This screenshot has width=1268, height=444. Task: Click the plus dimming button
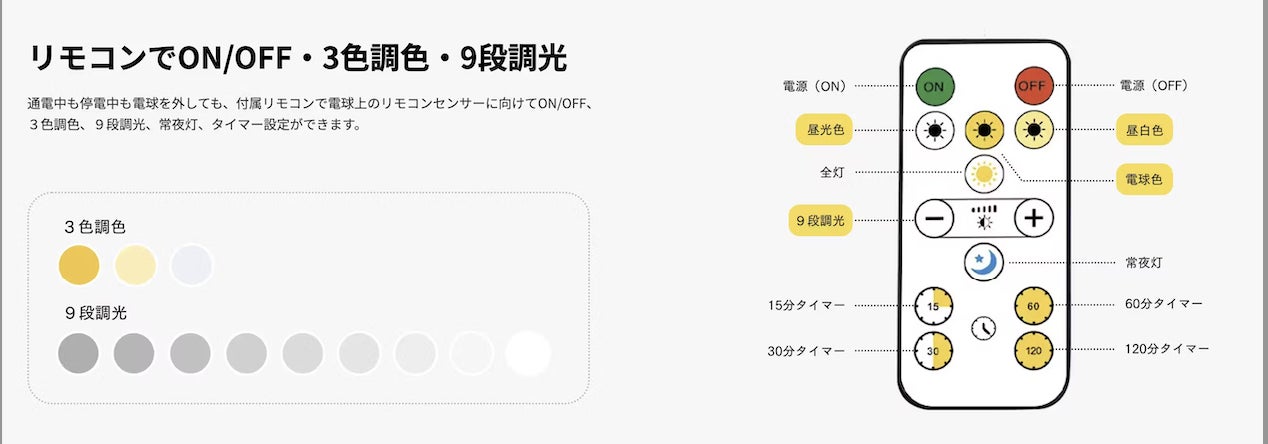pyautogui.click(x=1034, y=218)
